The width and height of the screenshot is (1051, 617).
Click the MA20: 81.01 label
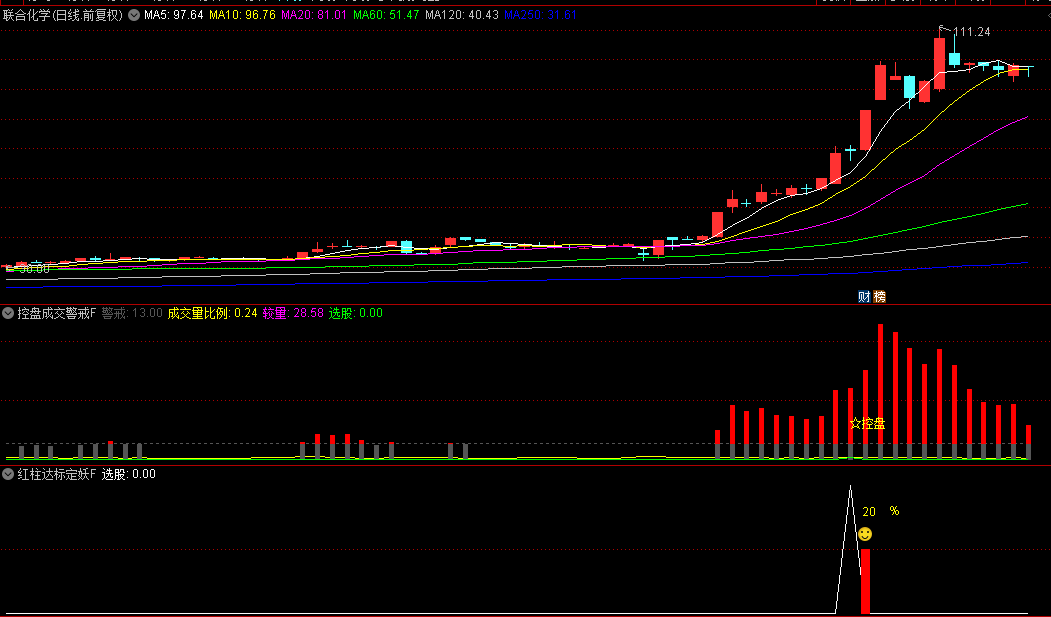point(314,15)
